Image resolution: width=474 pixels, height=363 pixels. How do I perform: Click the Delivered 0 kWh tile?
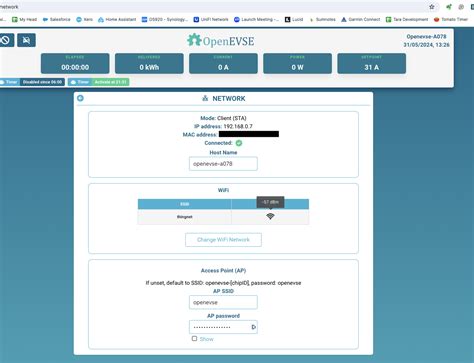tap(149, 63)
